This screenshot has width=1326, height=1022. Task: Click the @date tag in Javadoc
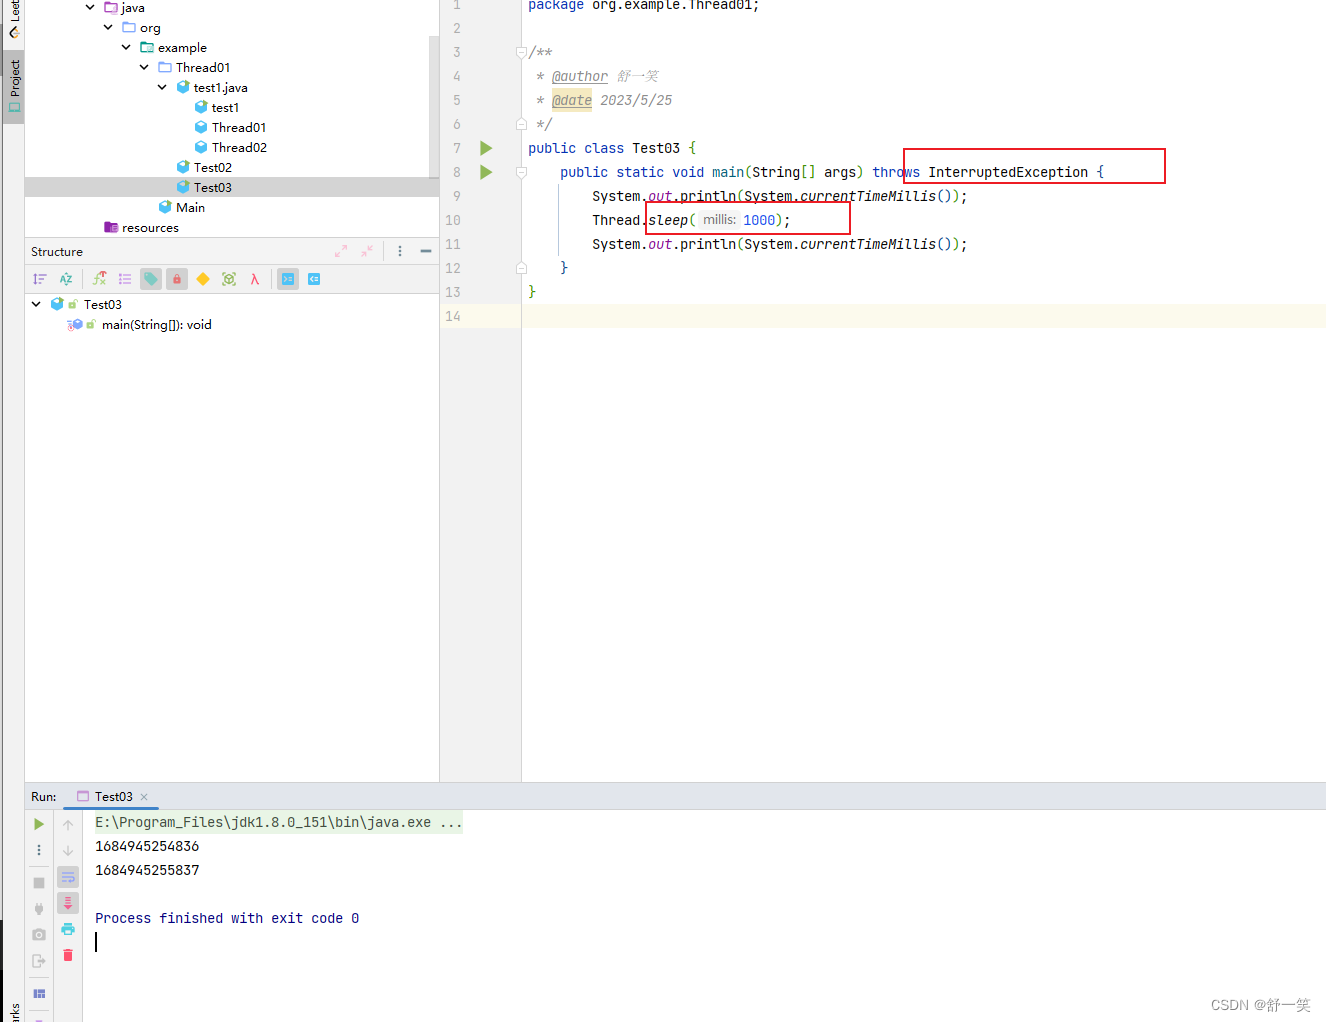point(572,100)
